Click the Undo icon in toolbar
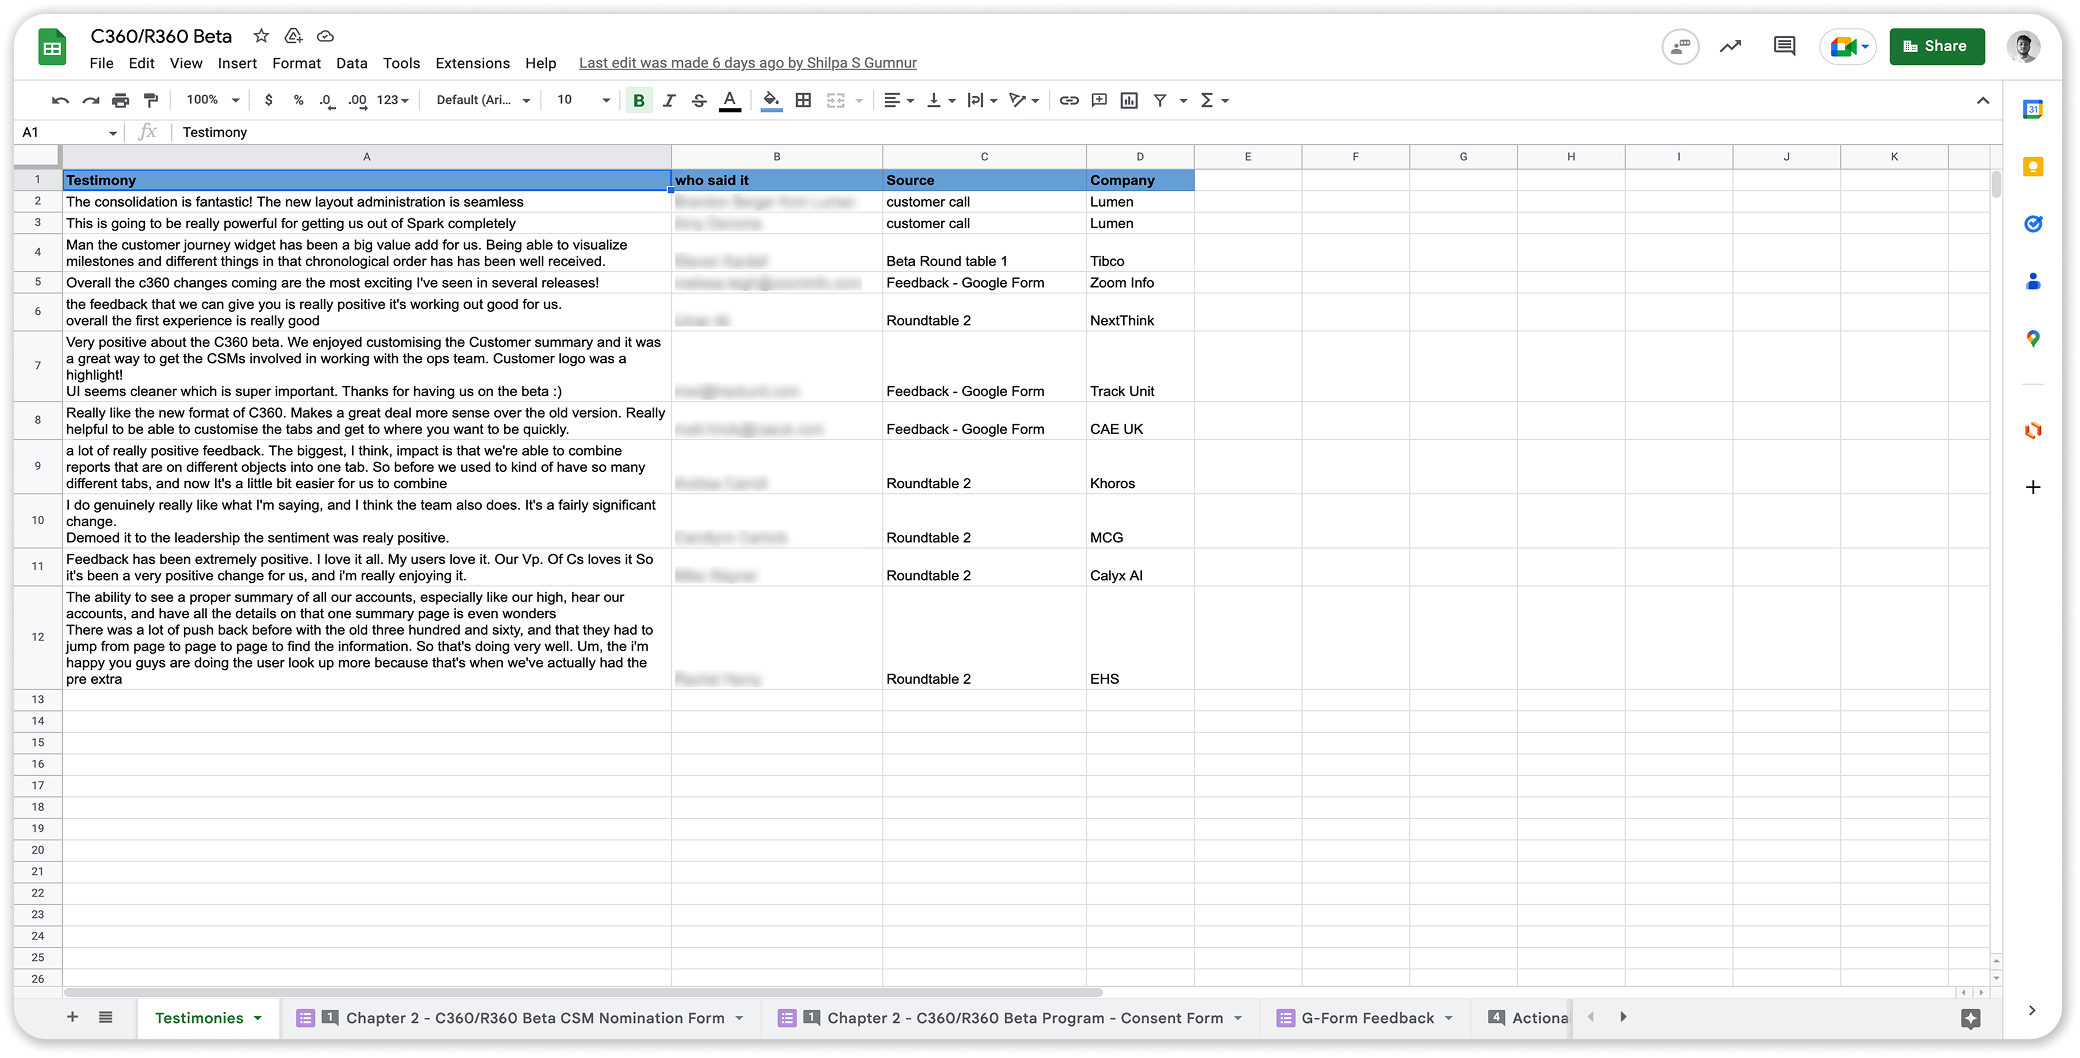This screenshot has height=1058, width=2080. [x=60, y=100]
